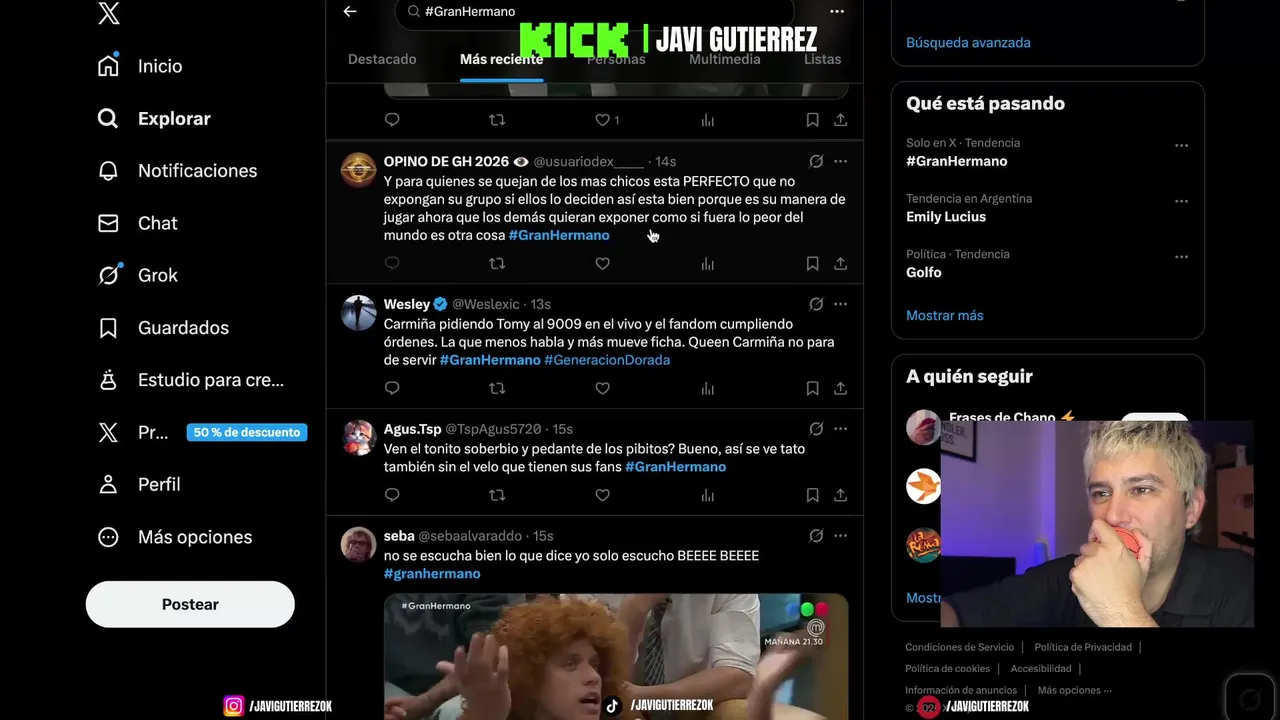1280x720 pixels.
Task: Click #GranHermano hashtag in OPINO DE GH post
Action: pyautogui.click(x=559, y=235)
